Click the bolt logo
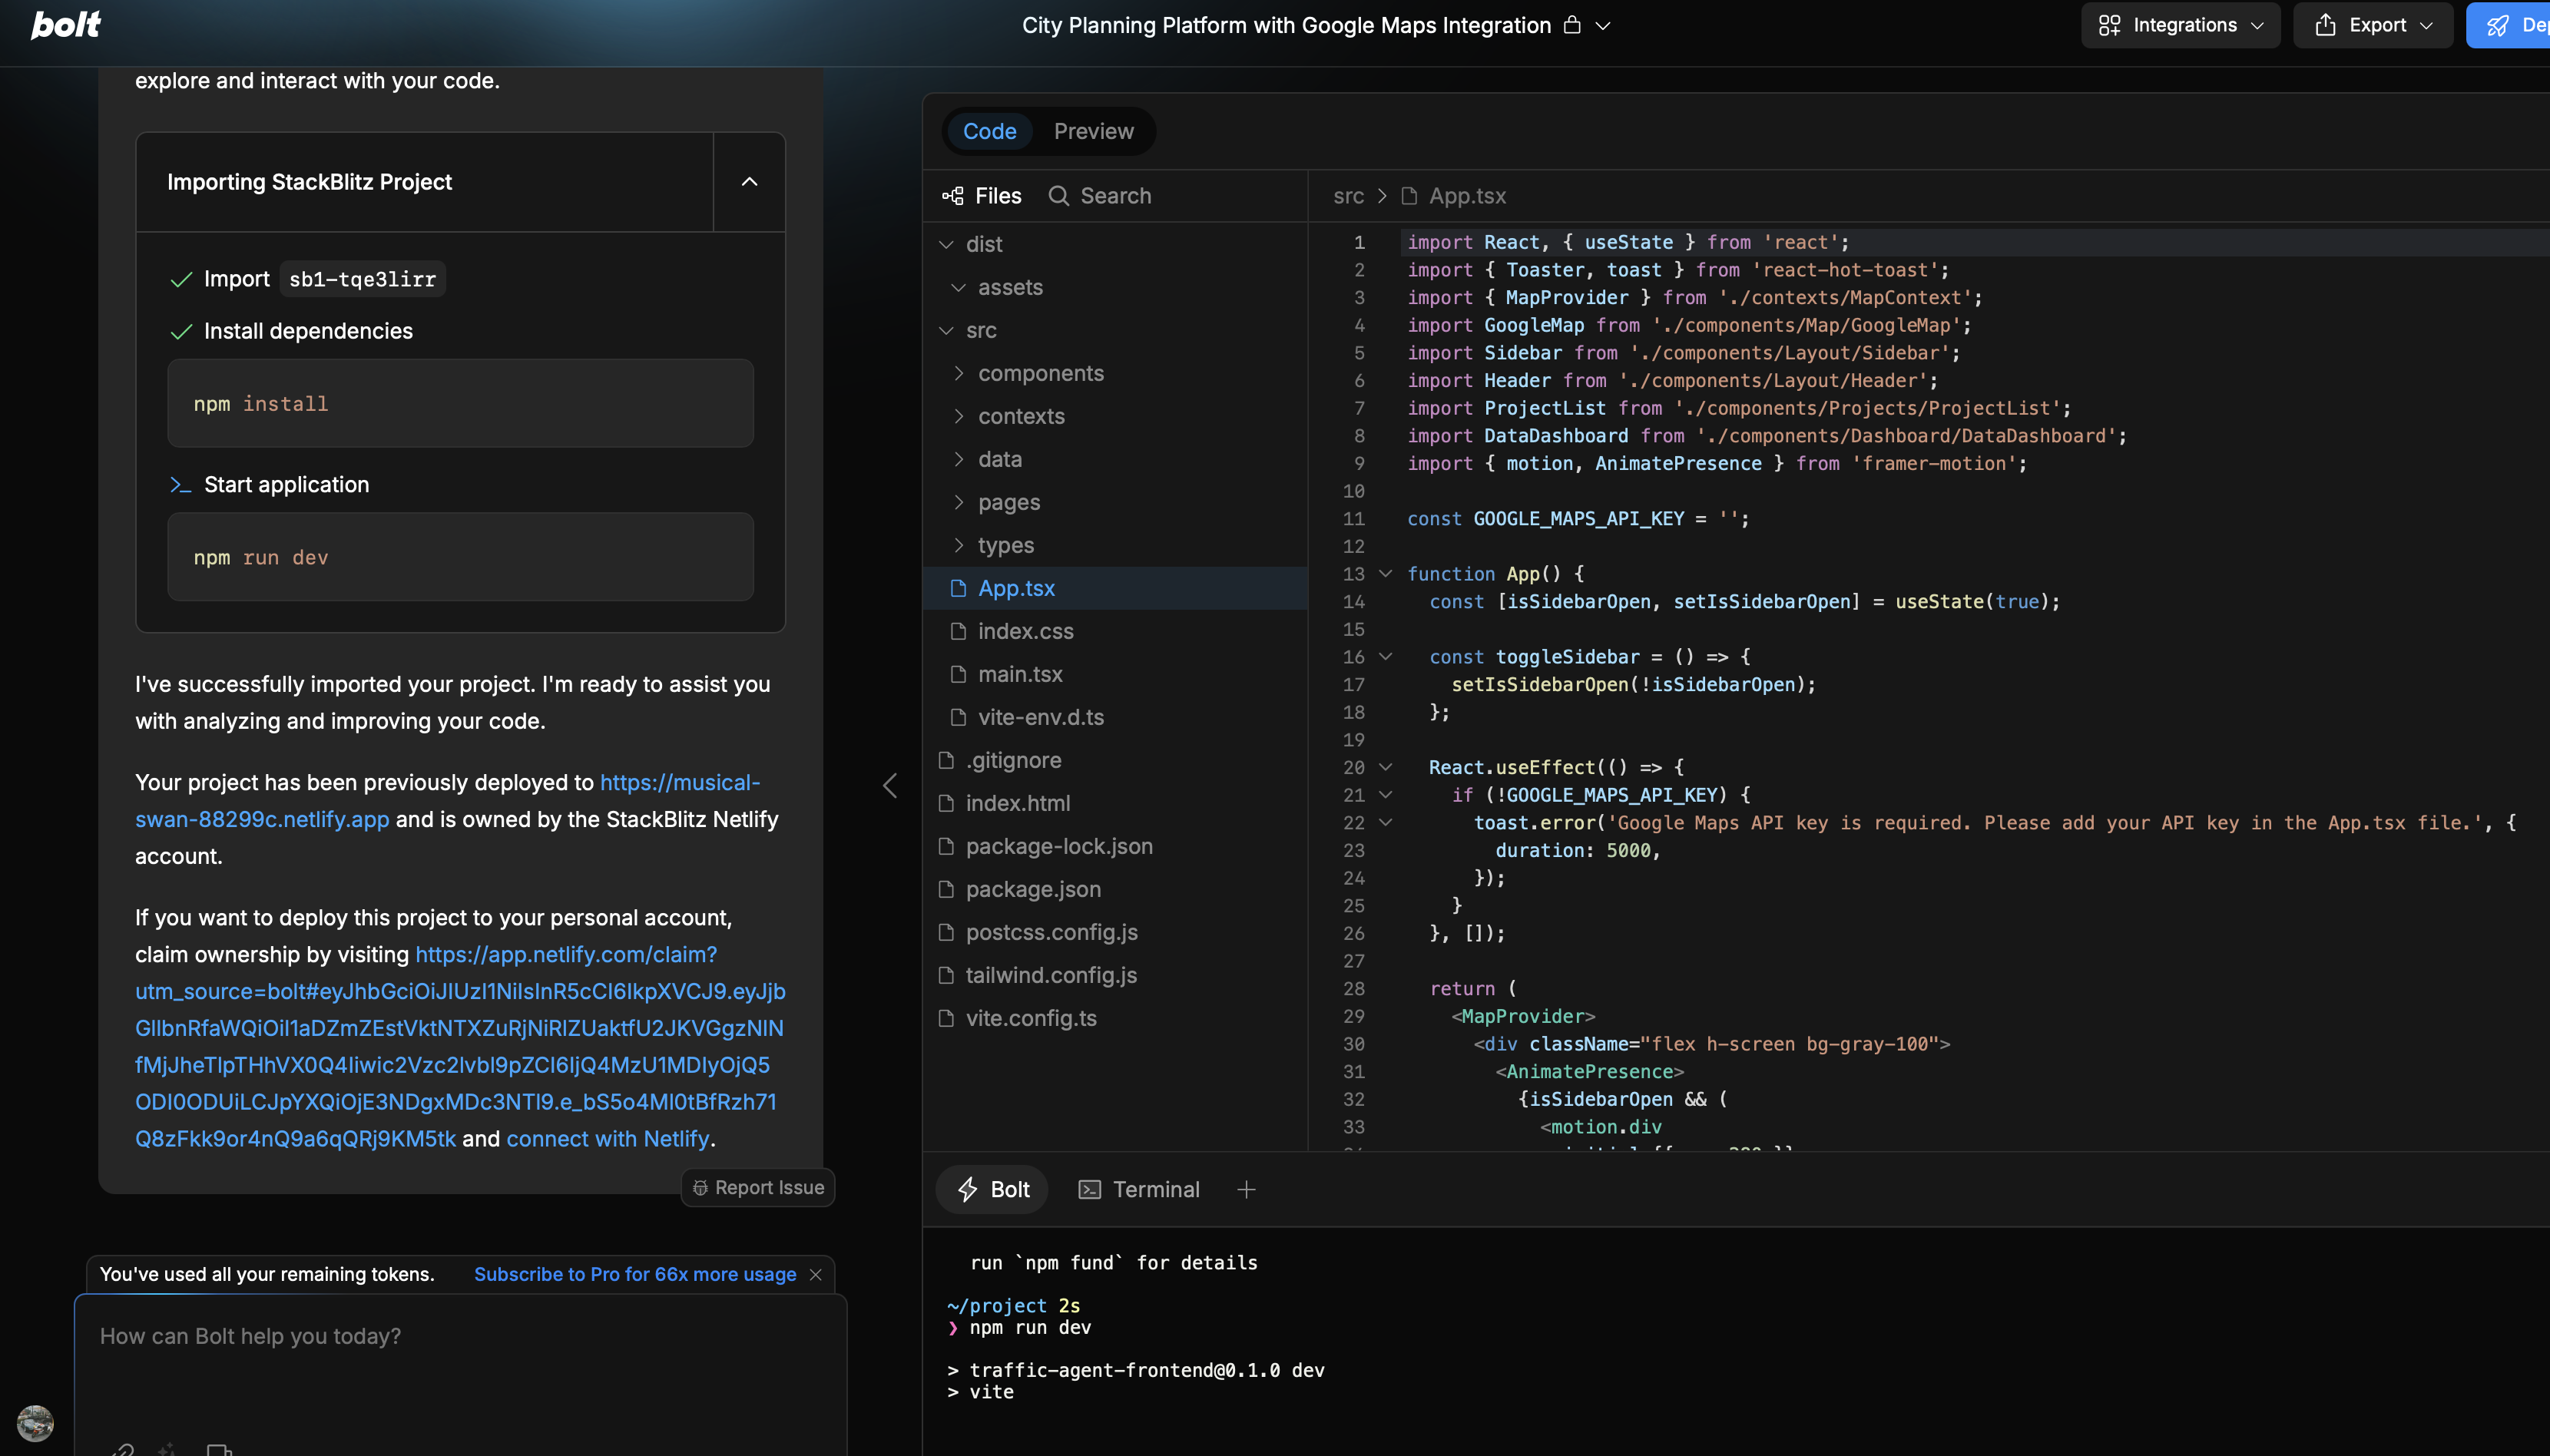The image size is (2550, 1456). click(65, 25)
